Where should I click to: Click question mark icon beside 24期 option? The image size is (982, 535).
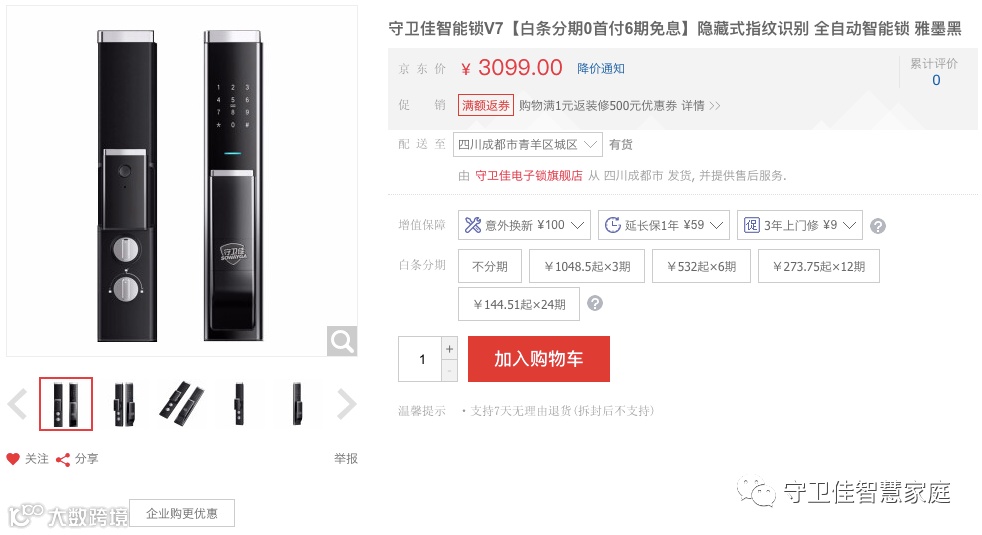point(595,303)
